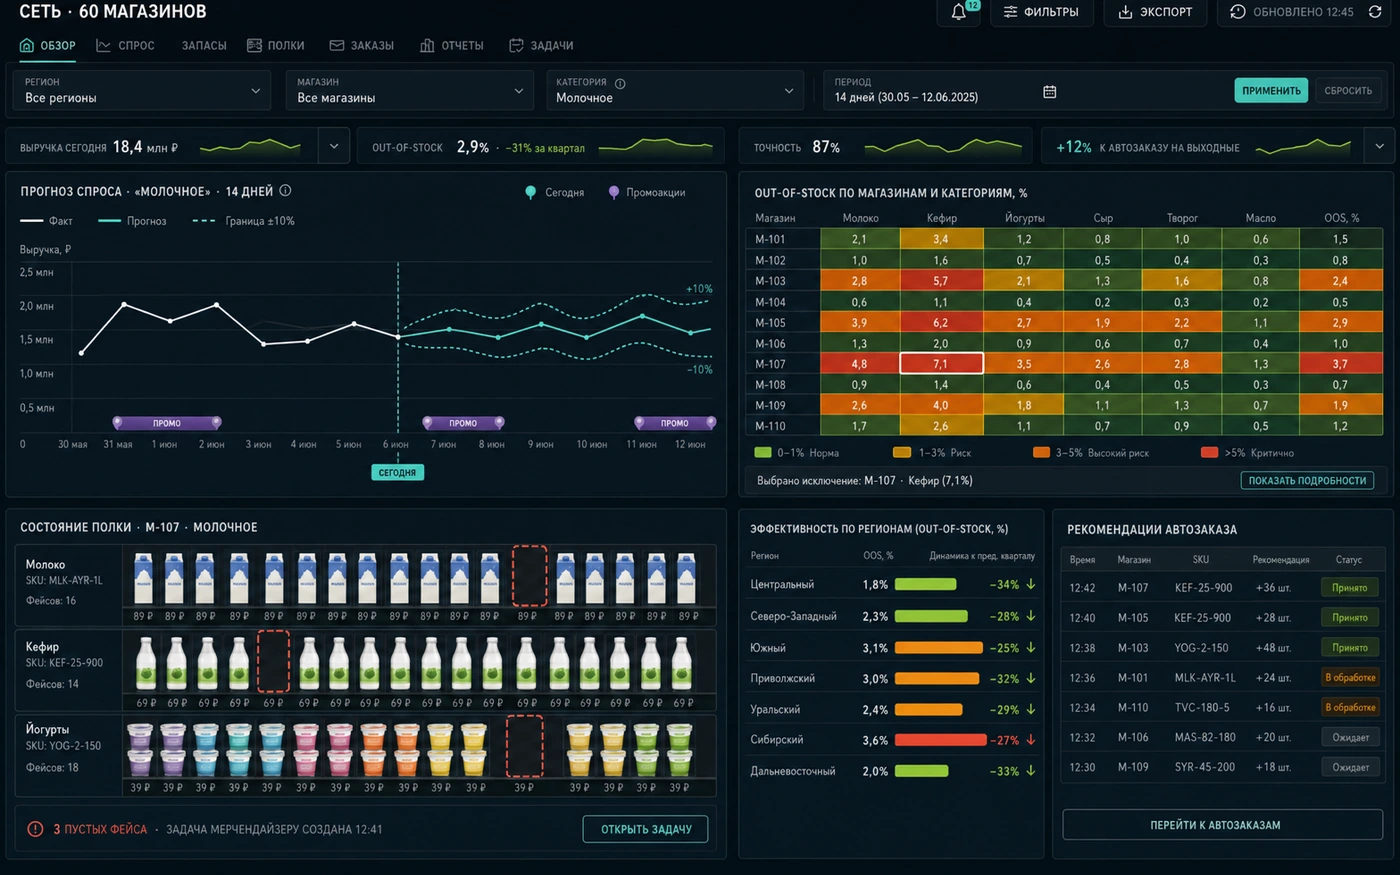Click the down arrow for Сибирский region

(1031, 740)
